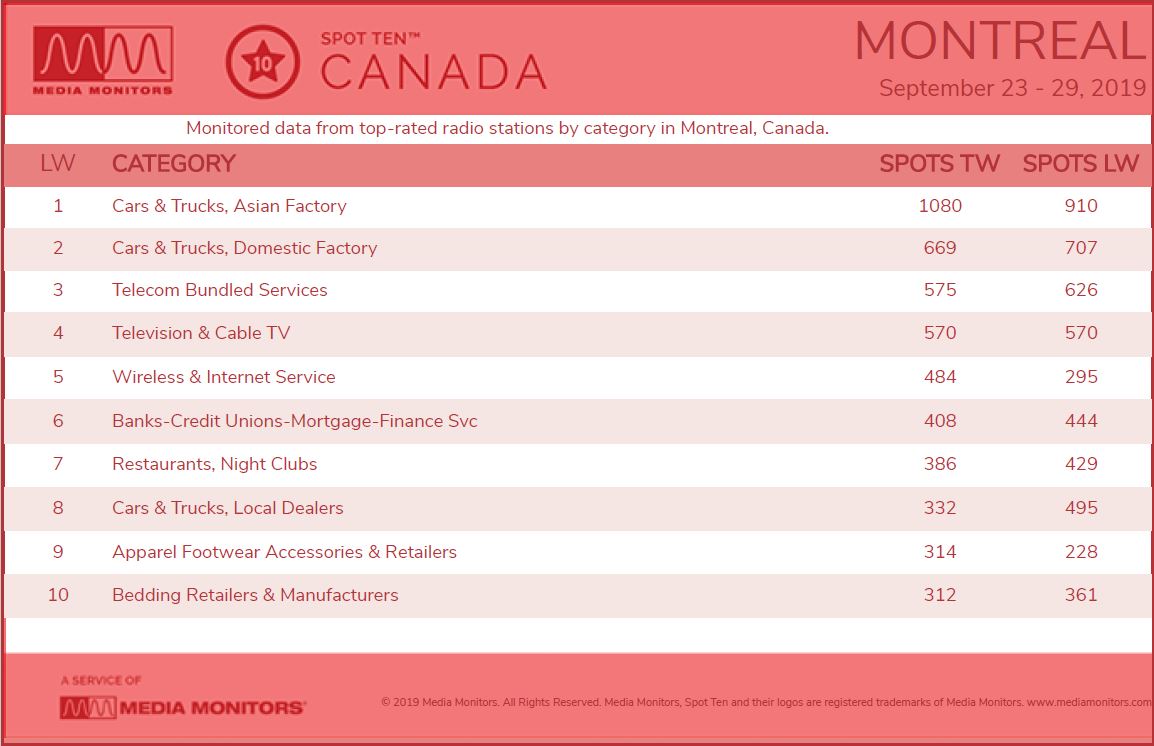Click Wireless & Internet Service category
Image resolution: width=1154 pixels, height=746 pixels.
tap(224, 377)
